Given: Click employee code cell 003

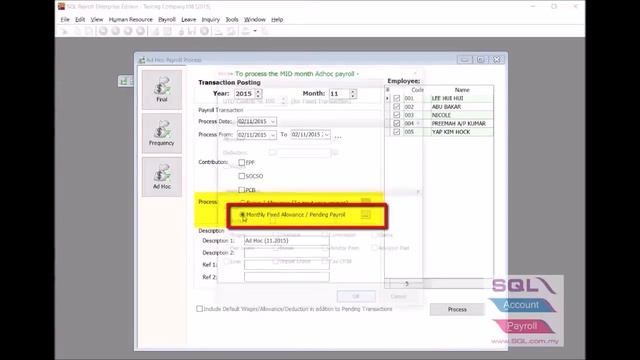Looking at the screenshot, I should click(x=417, y=115).
